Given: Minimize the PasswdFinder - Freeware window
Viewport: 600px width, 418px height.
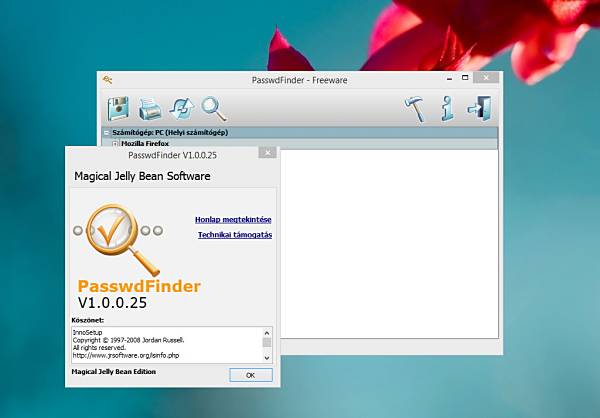Looking at the screenshot, I should tap(450, 78).
